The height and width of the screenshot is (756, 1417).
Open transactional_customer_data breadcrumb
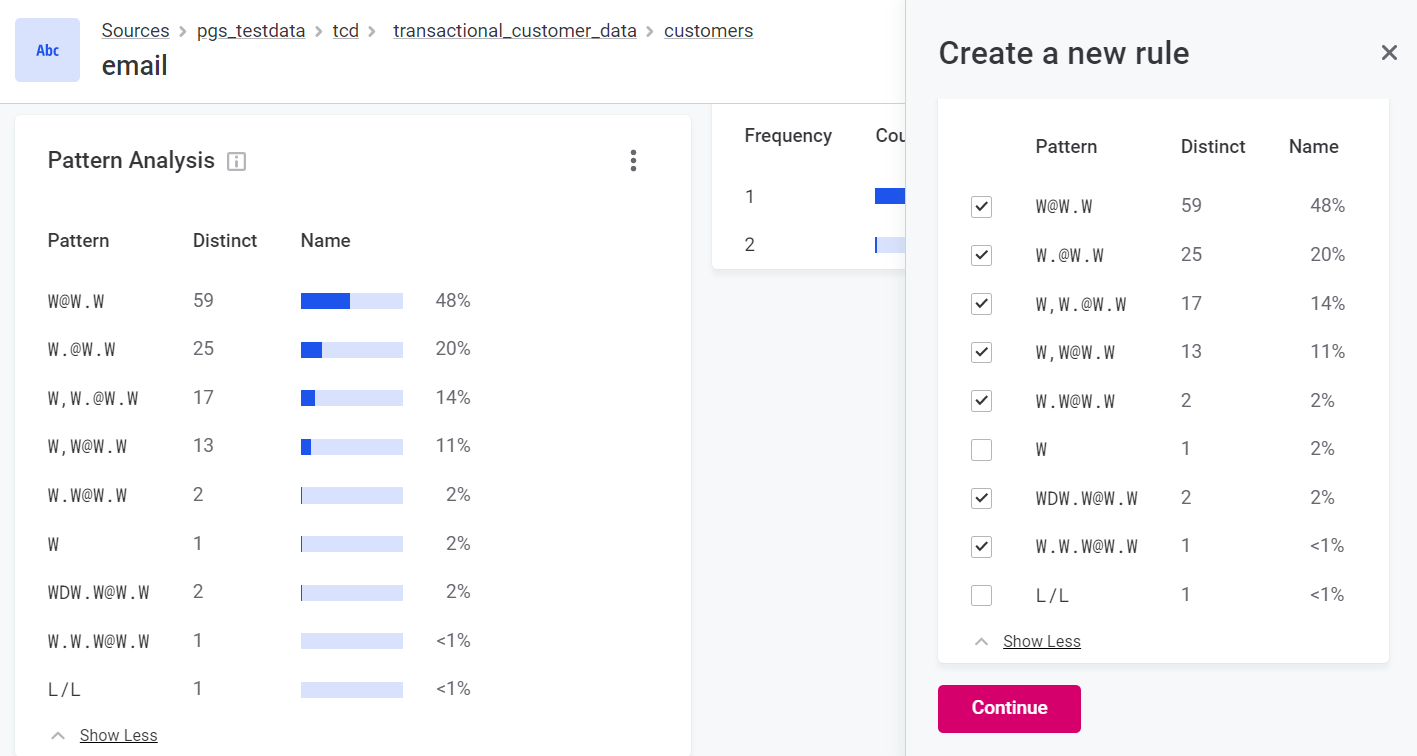[x=515, y=31]
